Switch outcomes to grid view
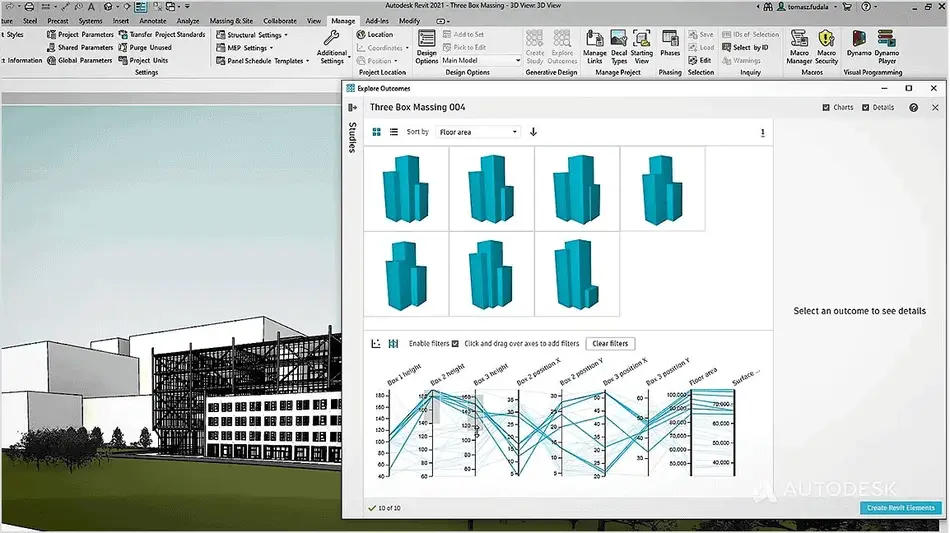The width and height of the screenshot is (950, 533). (376, 132)
